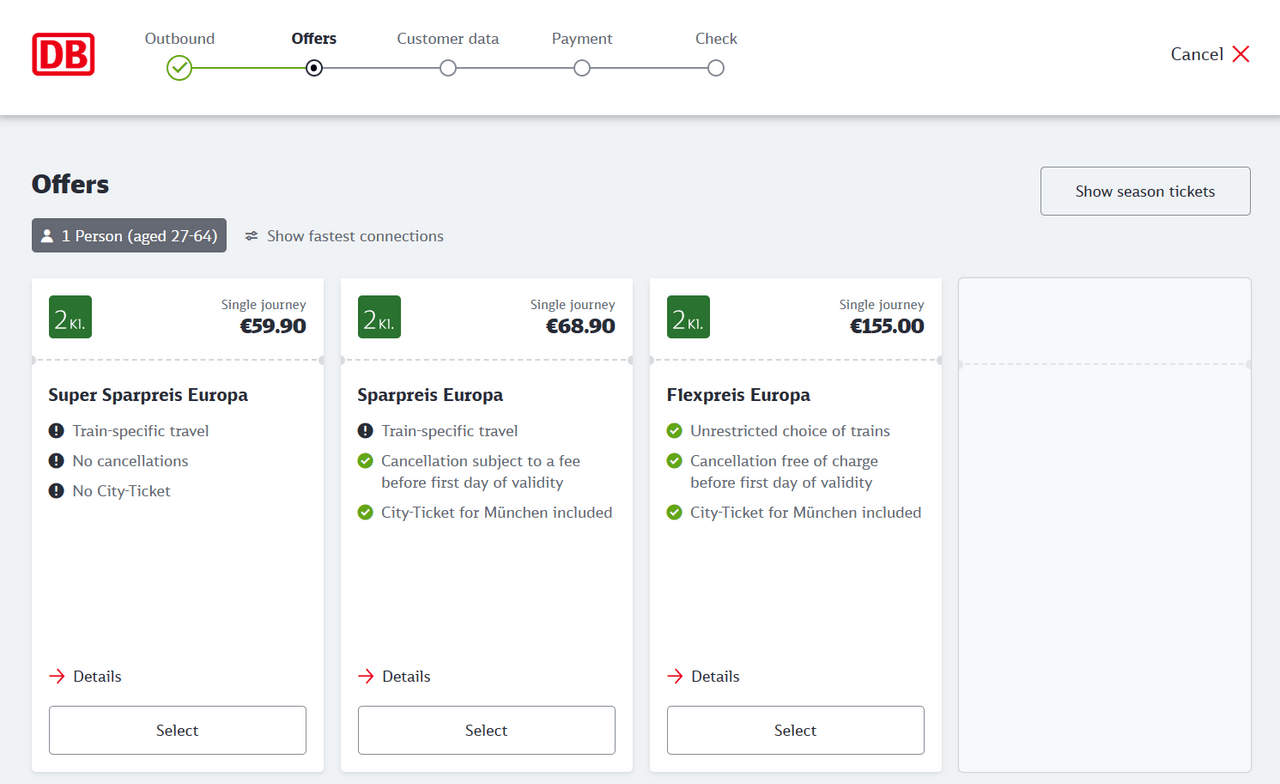Cancel the booking via Cancel text
The height and width of the screenshot is (784, 1280).
(x=1197, y=54)
